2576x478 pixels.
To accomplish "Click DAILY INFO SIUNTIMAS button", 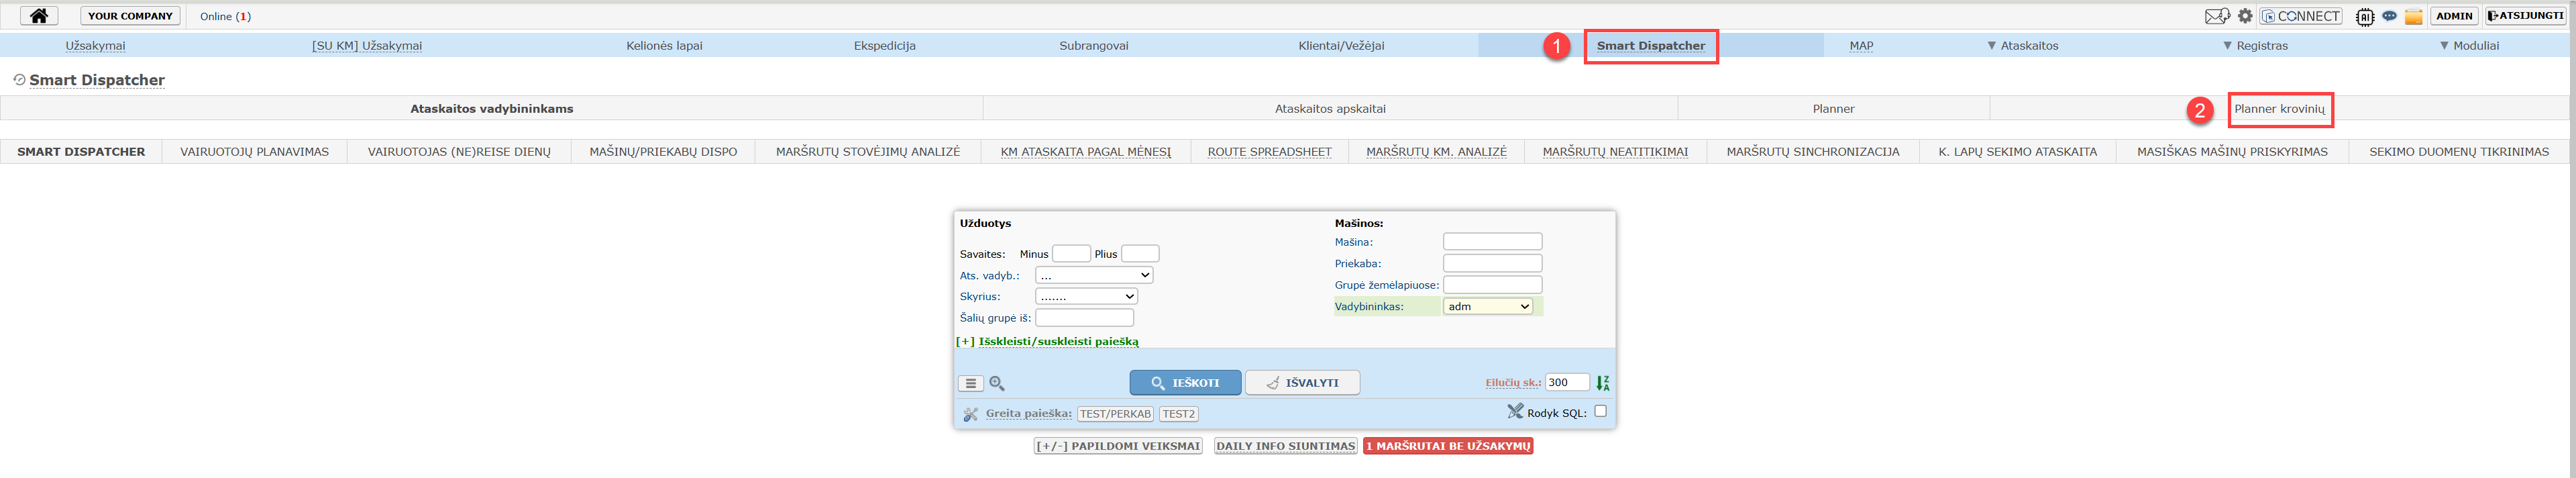I will (1285, 446).
